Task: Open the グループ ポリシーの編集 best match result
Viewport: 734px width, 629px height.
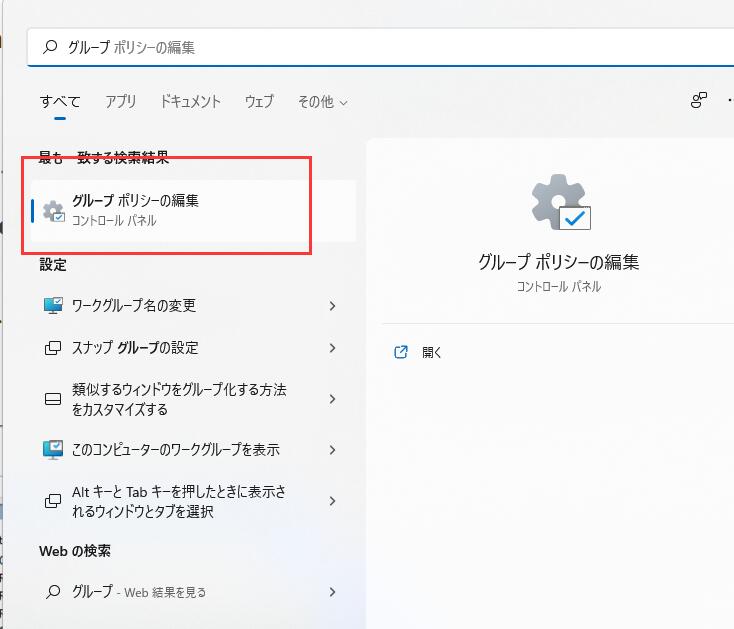Action: tap(190, 209)
